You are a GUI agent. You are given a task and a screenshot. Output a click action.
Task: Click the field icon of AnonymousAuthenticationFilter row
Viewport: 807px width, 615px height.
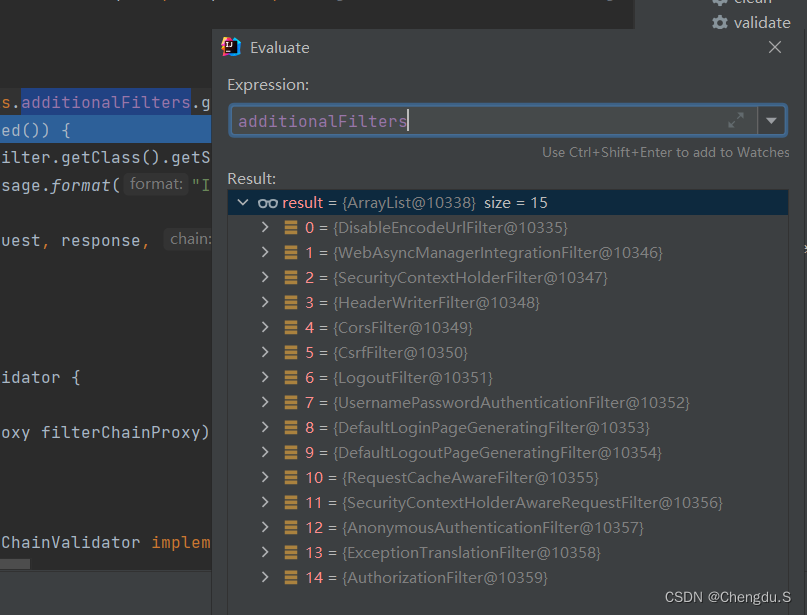pos(291,528)
